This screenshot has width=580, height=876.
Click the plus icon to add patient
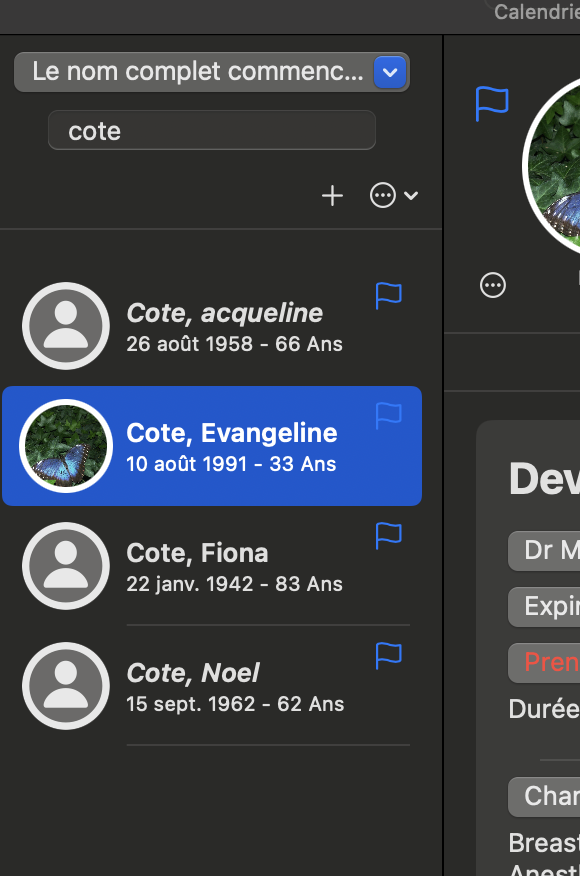[332, 196]
